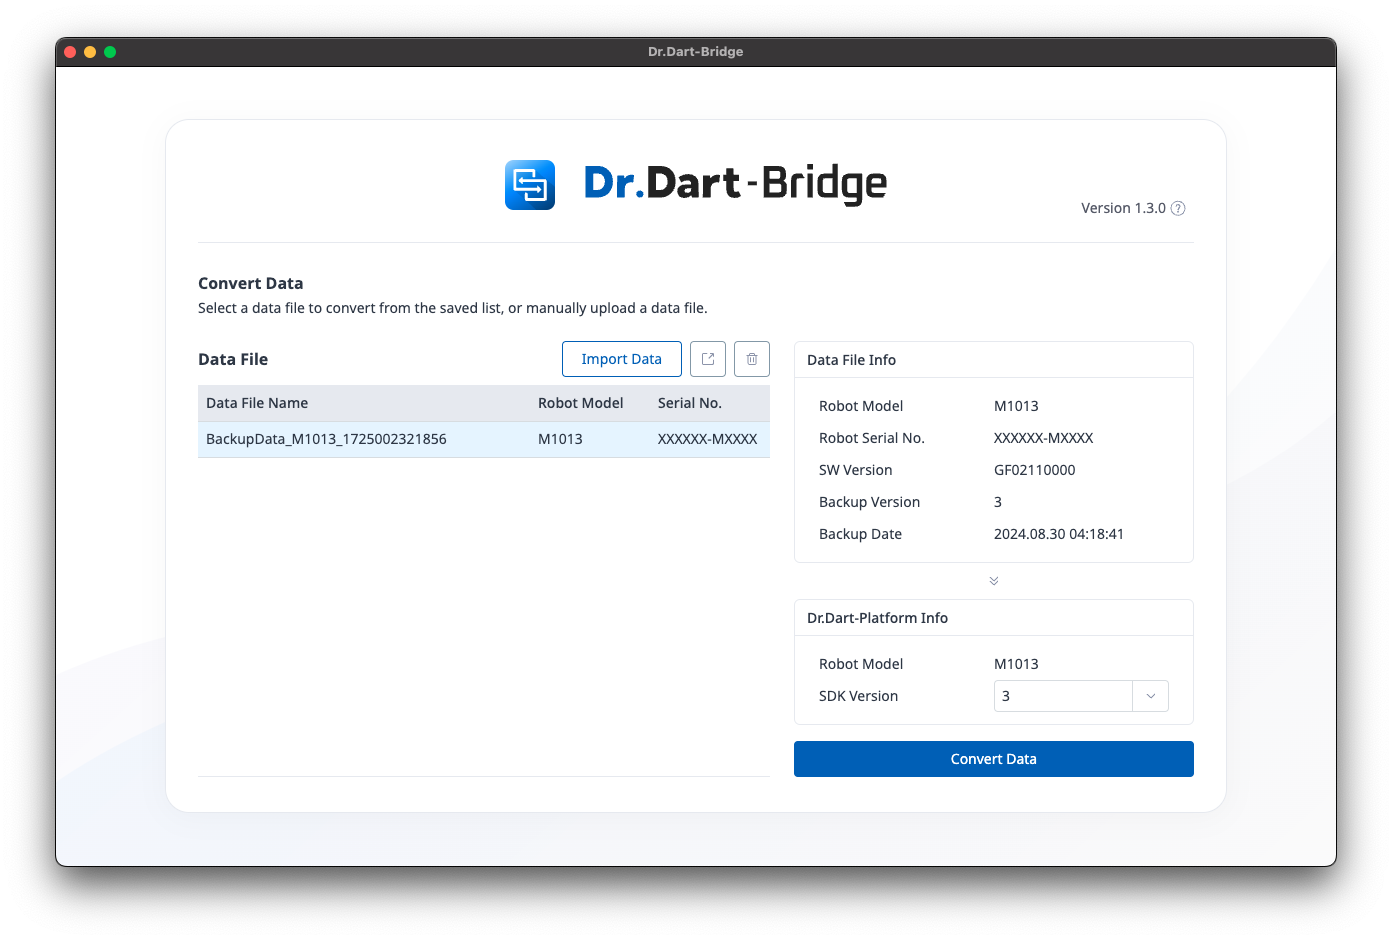Delete selected data file with trash icon

(x=752, y=359)
